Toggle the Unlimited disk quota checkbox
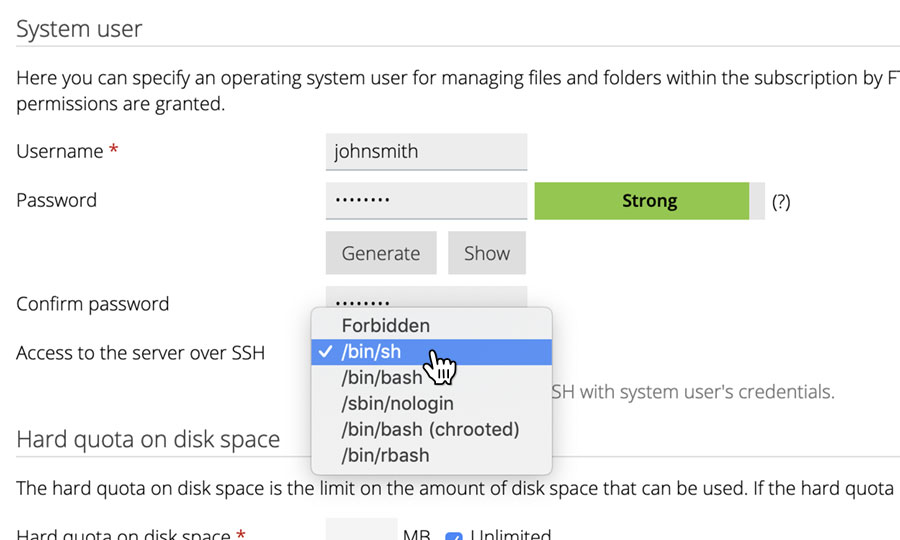 pos(453,536)
